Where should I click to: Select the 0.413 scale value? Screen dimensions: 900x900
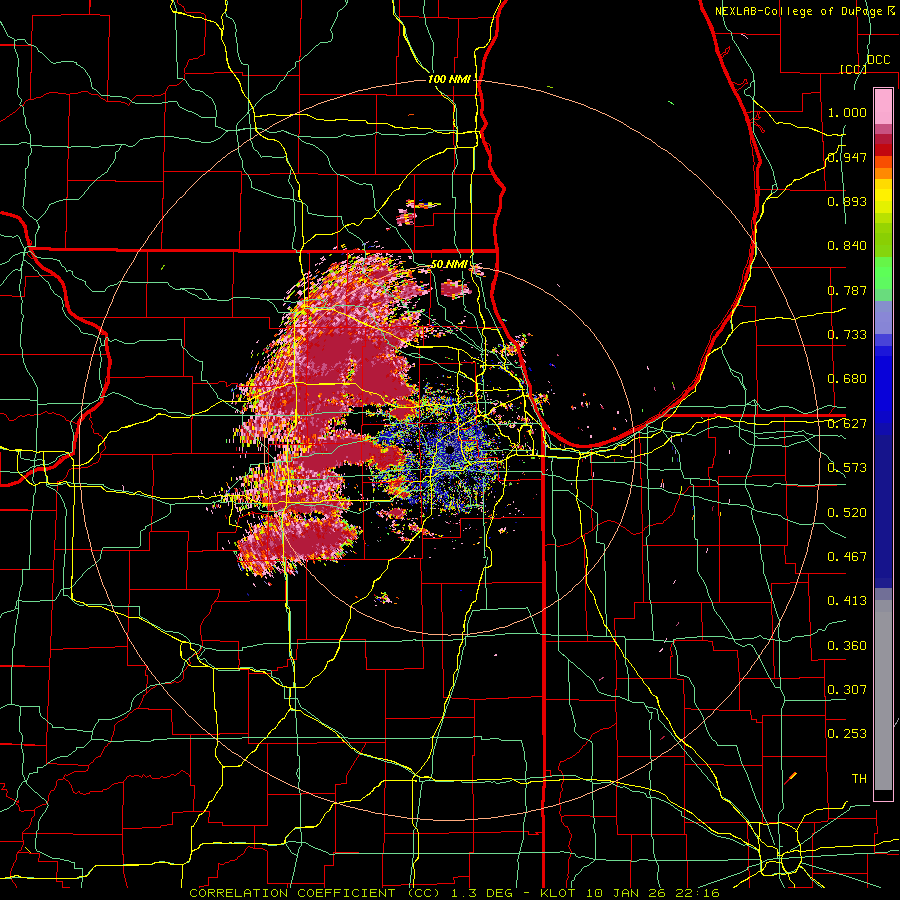(x=847, y=601)
